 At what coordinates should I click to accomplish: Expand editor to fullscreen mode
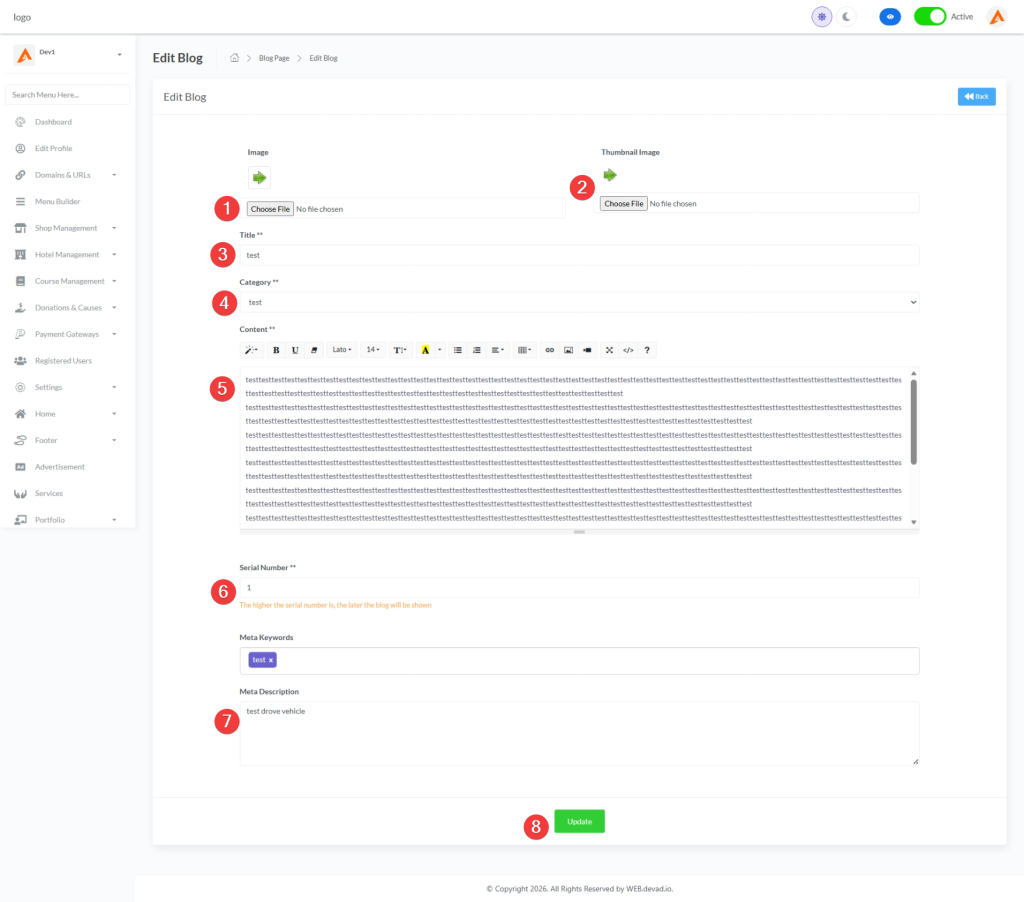pyautogui.click(x=609, y=350)
